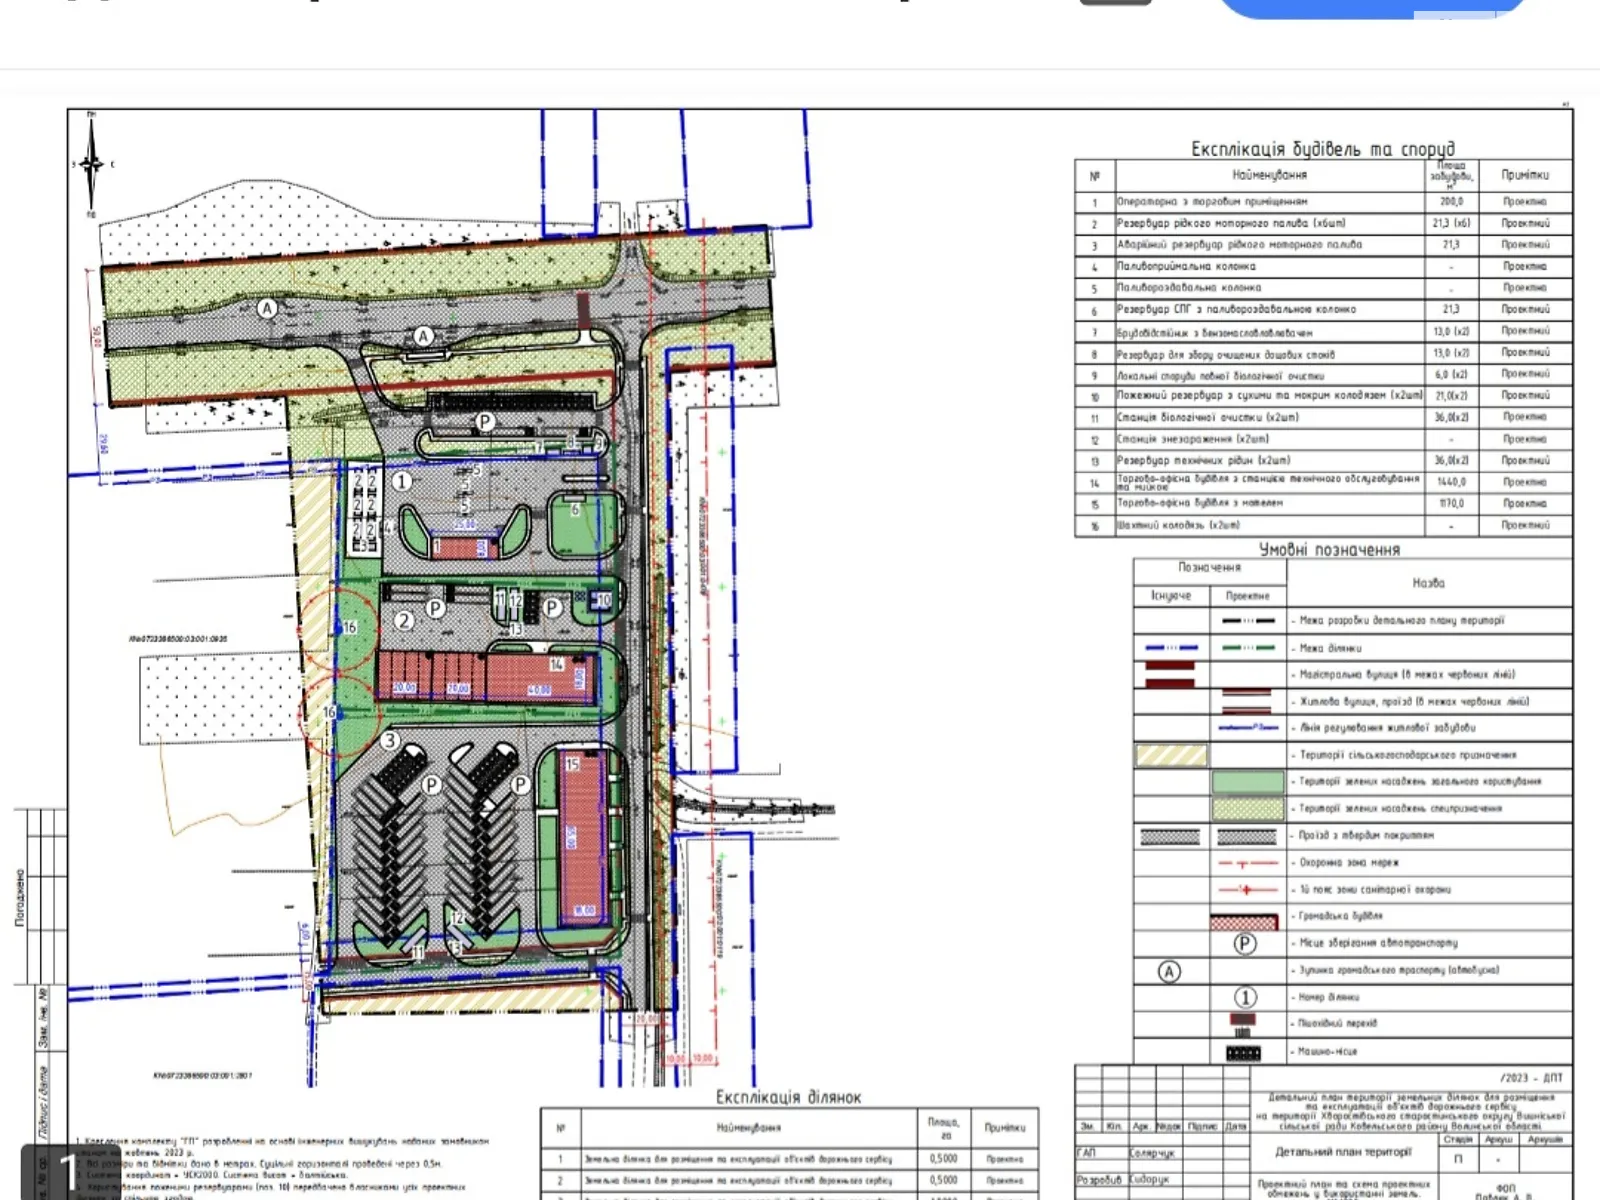Click the solid green public greenery legend swatch
The image size is (1600, 1200).
tap(1247, 781)
